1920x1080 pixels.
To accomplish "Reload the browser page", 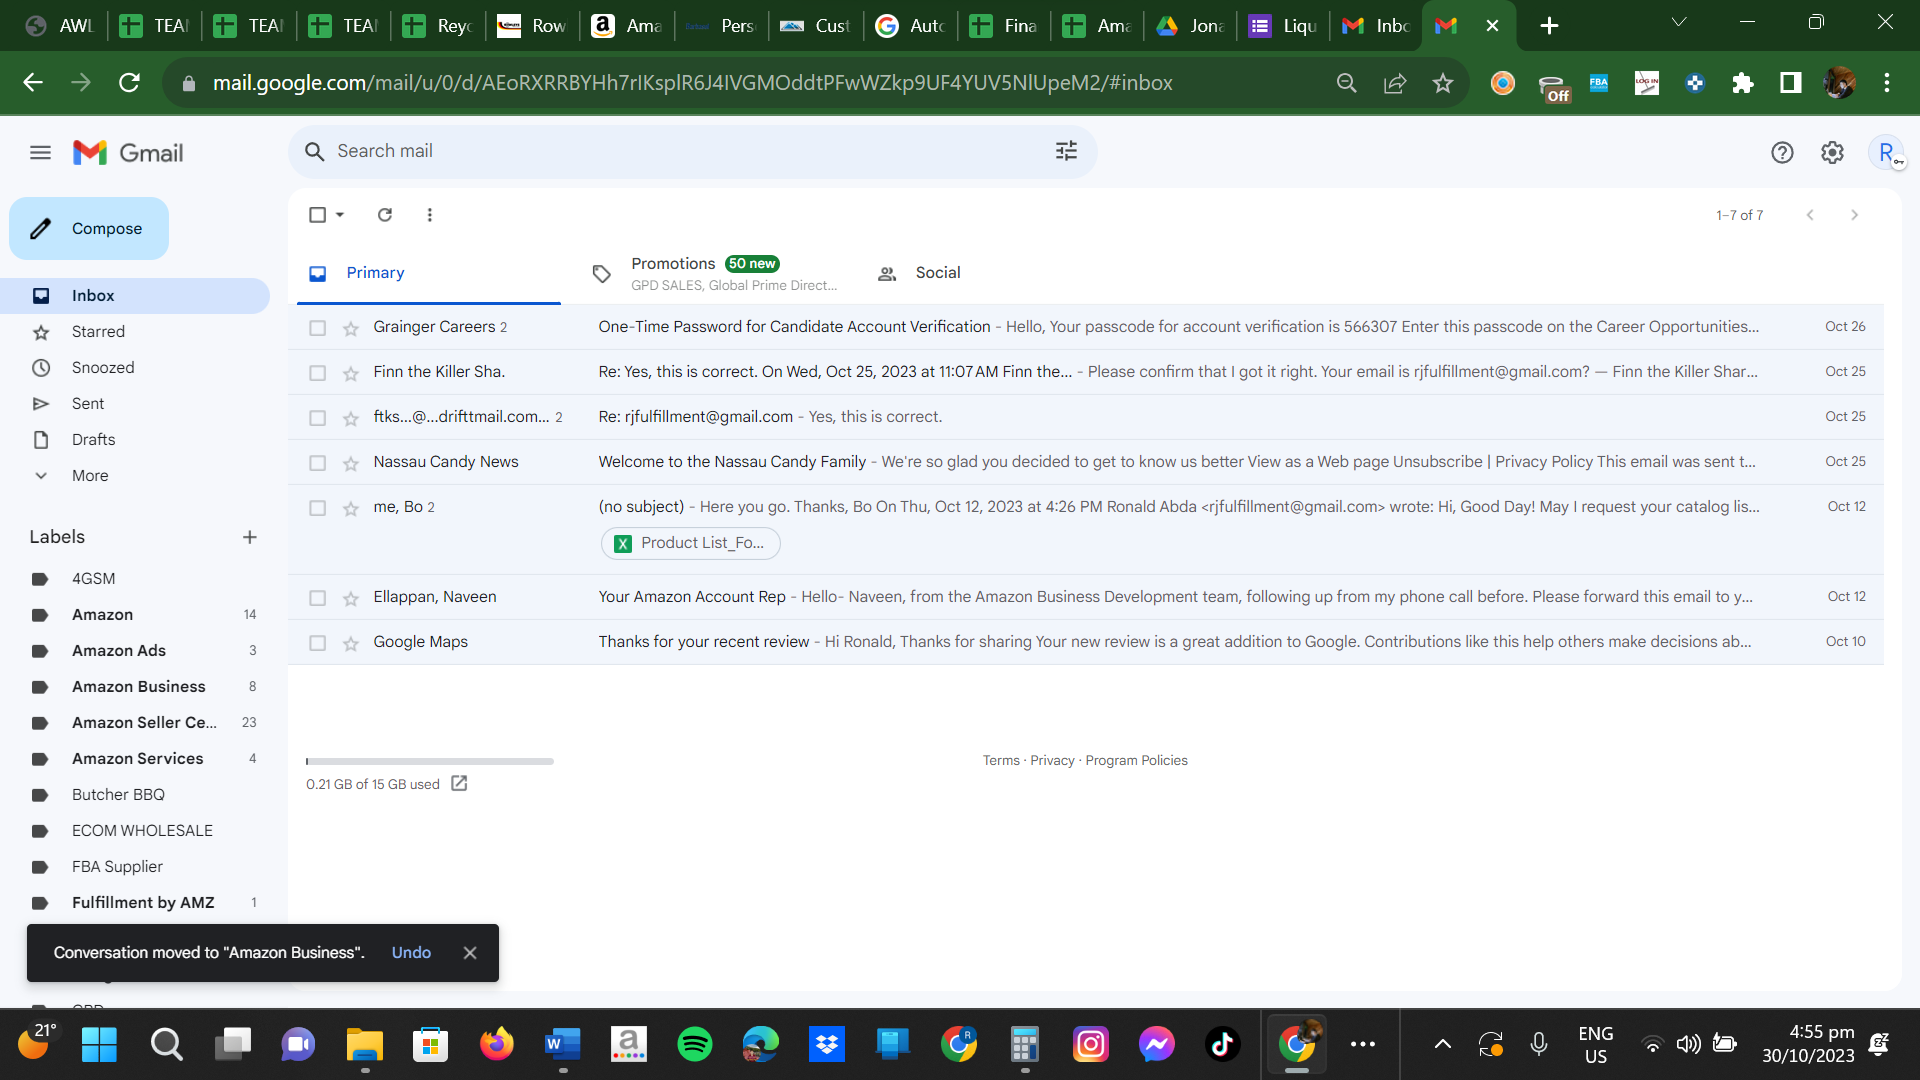I will (x=129, y=83).
